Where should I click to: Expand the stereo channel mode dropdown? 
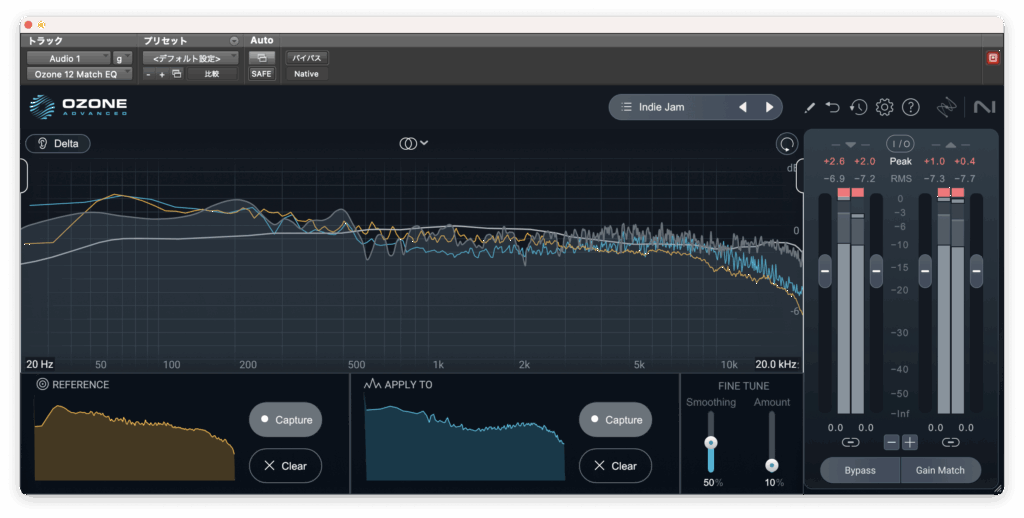coord(413,143)
